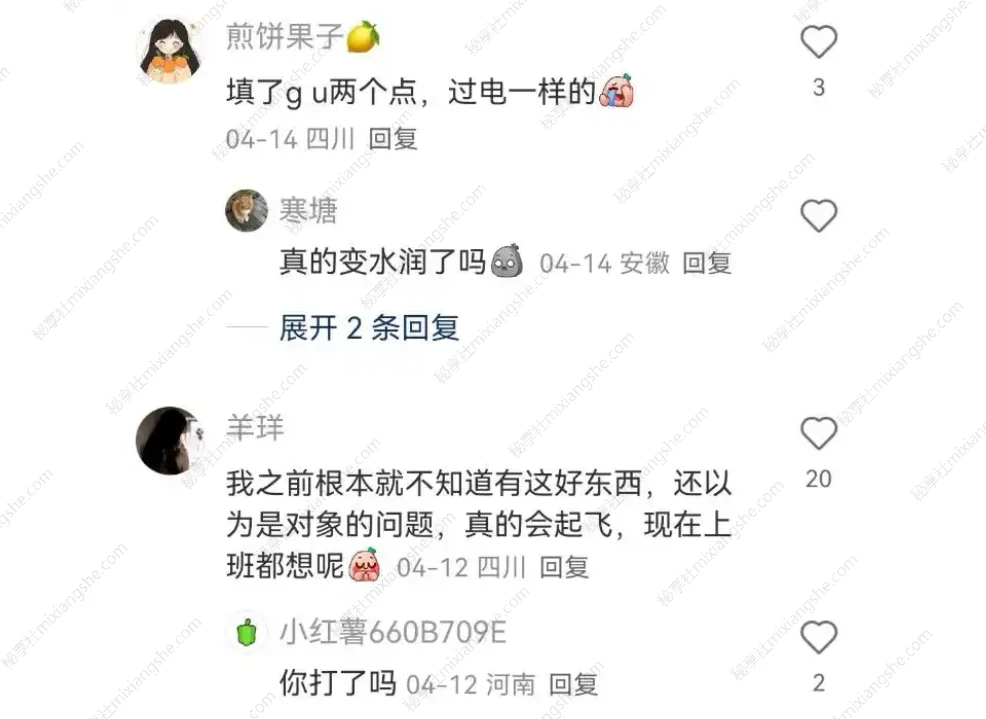Reply to 寒塘's comment from 安徽

click(x=707, y=263)
